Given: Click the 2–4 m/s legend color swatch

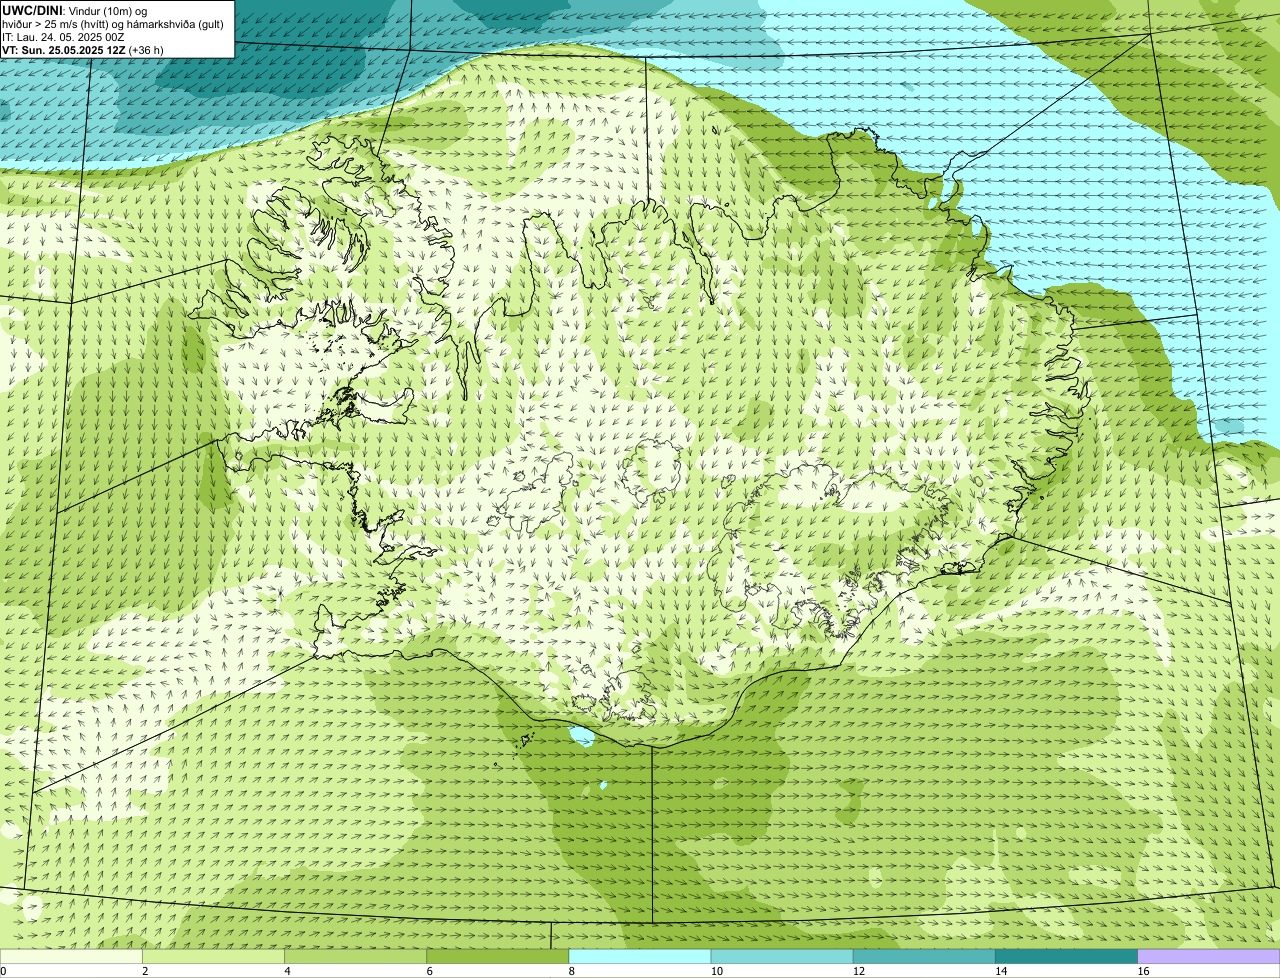Looking at the screenshot, I should pyautogui.click(x=213, y=957).
